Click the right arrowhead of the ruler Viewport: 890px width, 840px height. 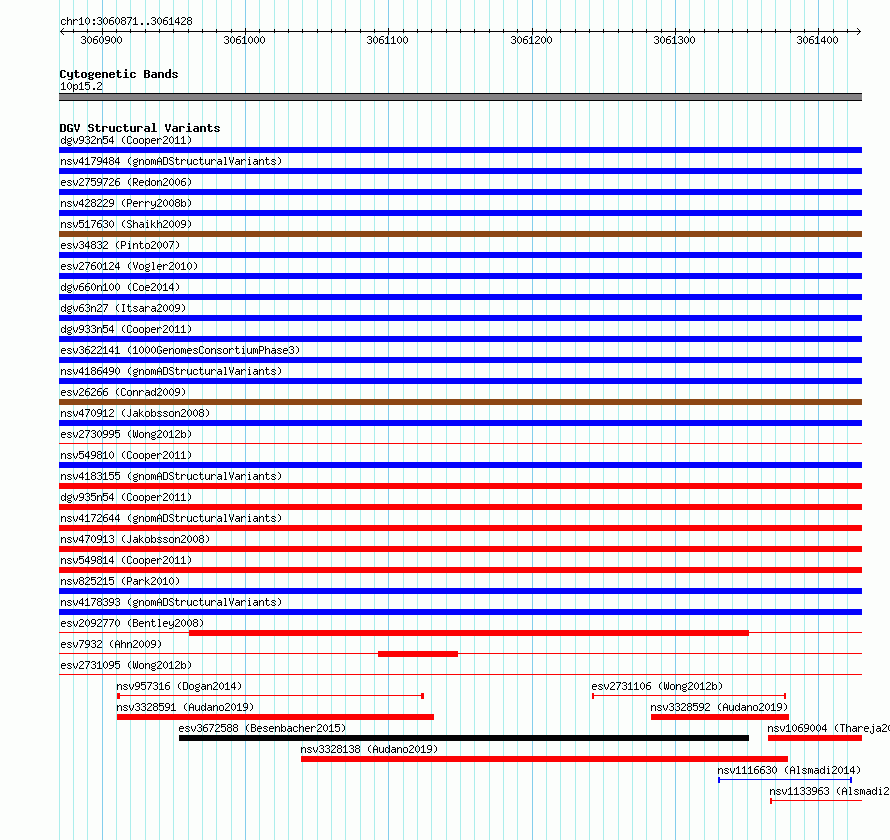click(858, 32)
